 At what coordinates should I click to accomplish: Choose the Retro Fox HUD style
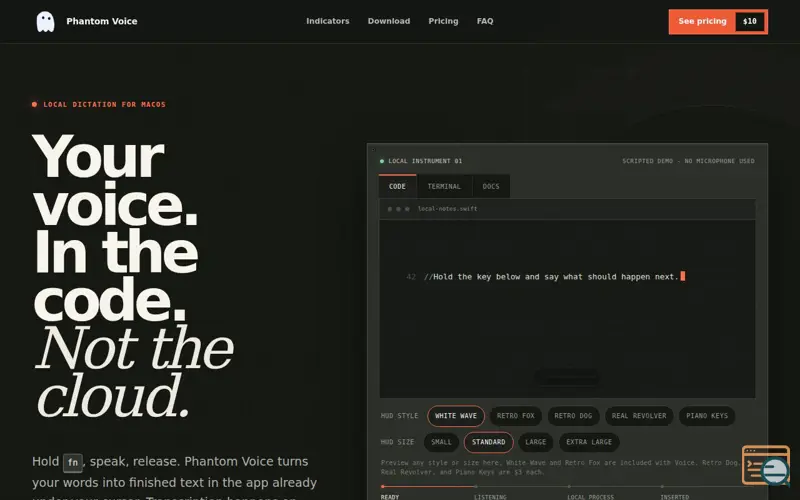[x=515, y=416]
